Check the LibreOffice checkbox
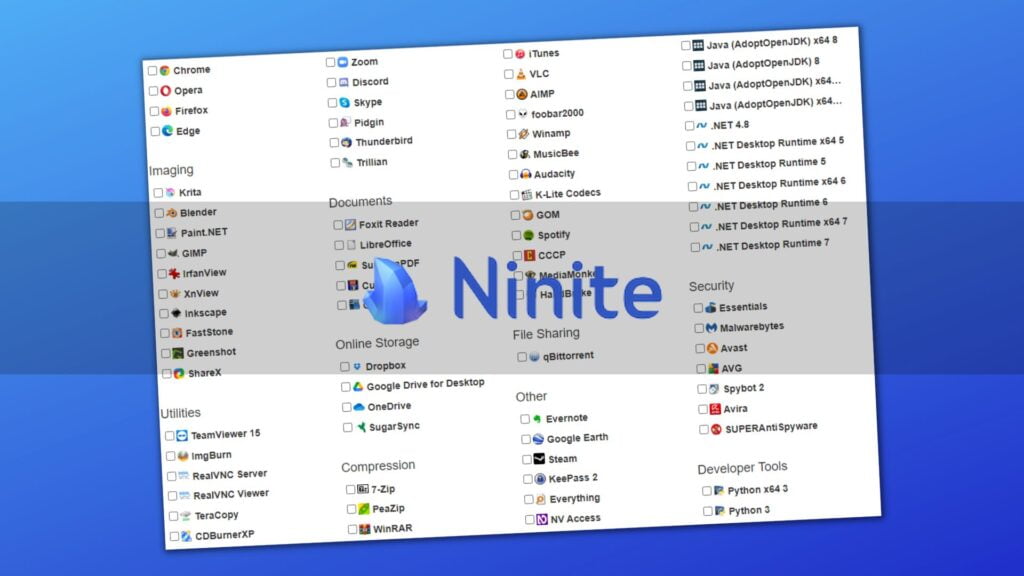Image resolution: width=1024 pixels, height=576 pixels. (x=341, y=243)
